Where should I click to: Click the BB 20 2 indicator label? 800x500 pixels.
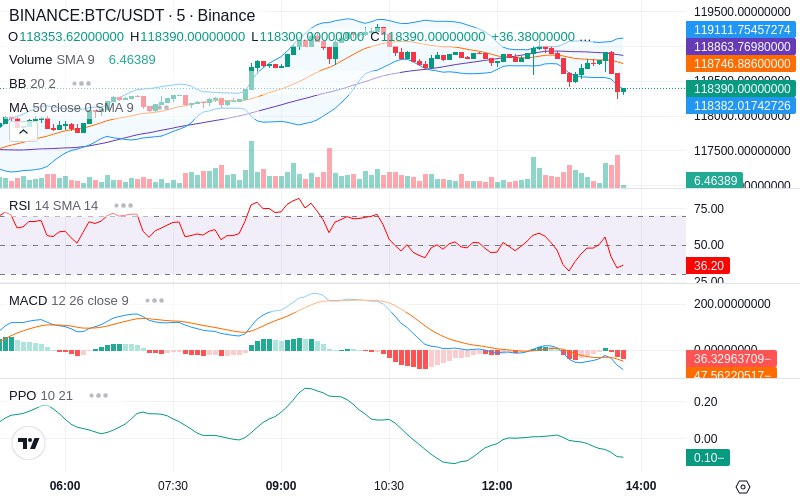(x=32, y=83)
